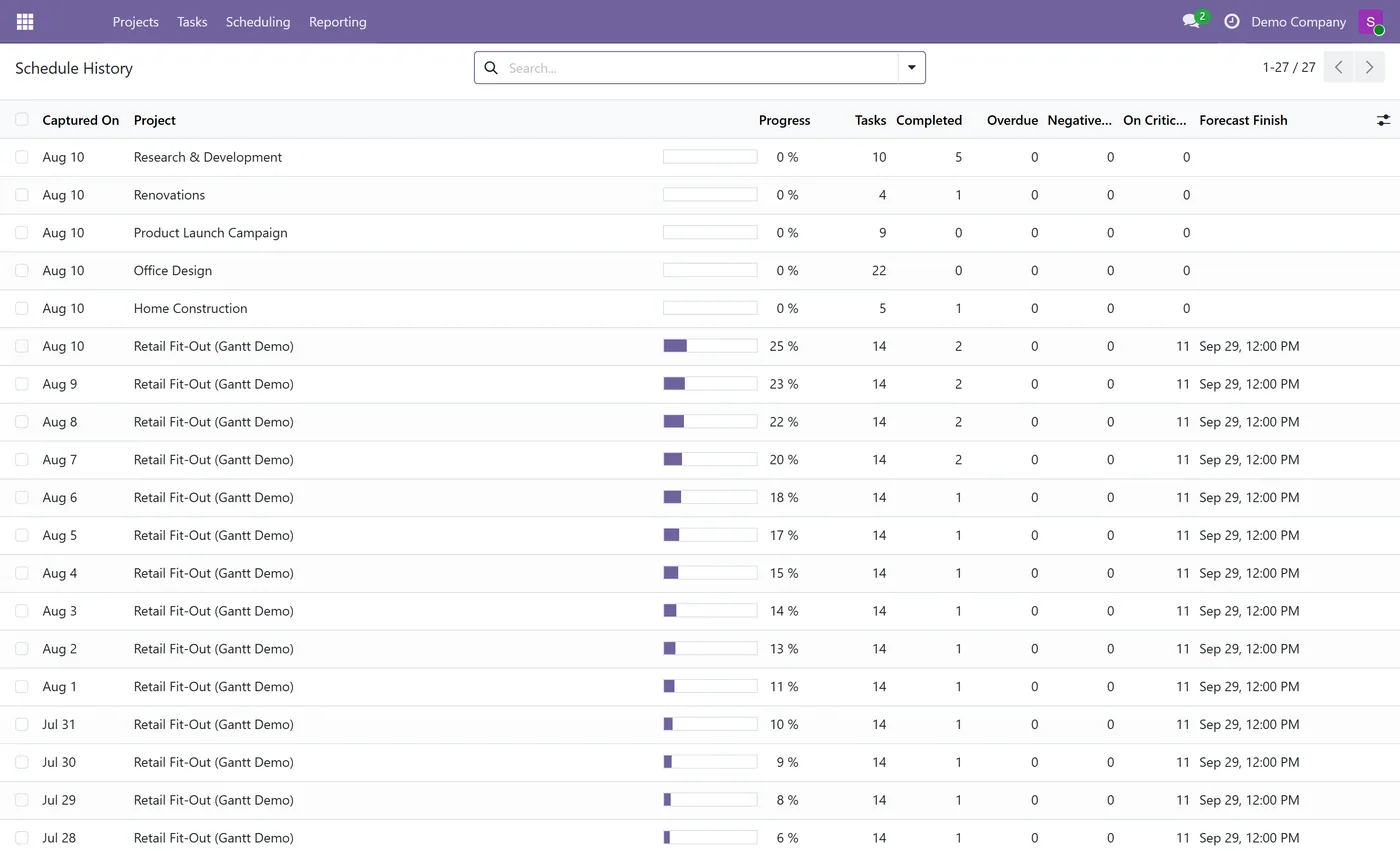Toggle the select-all header checkbox
Image resolution: width=1400 pixels, height=851 pixels.
tap(21, 120)
